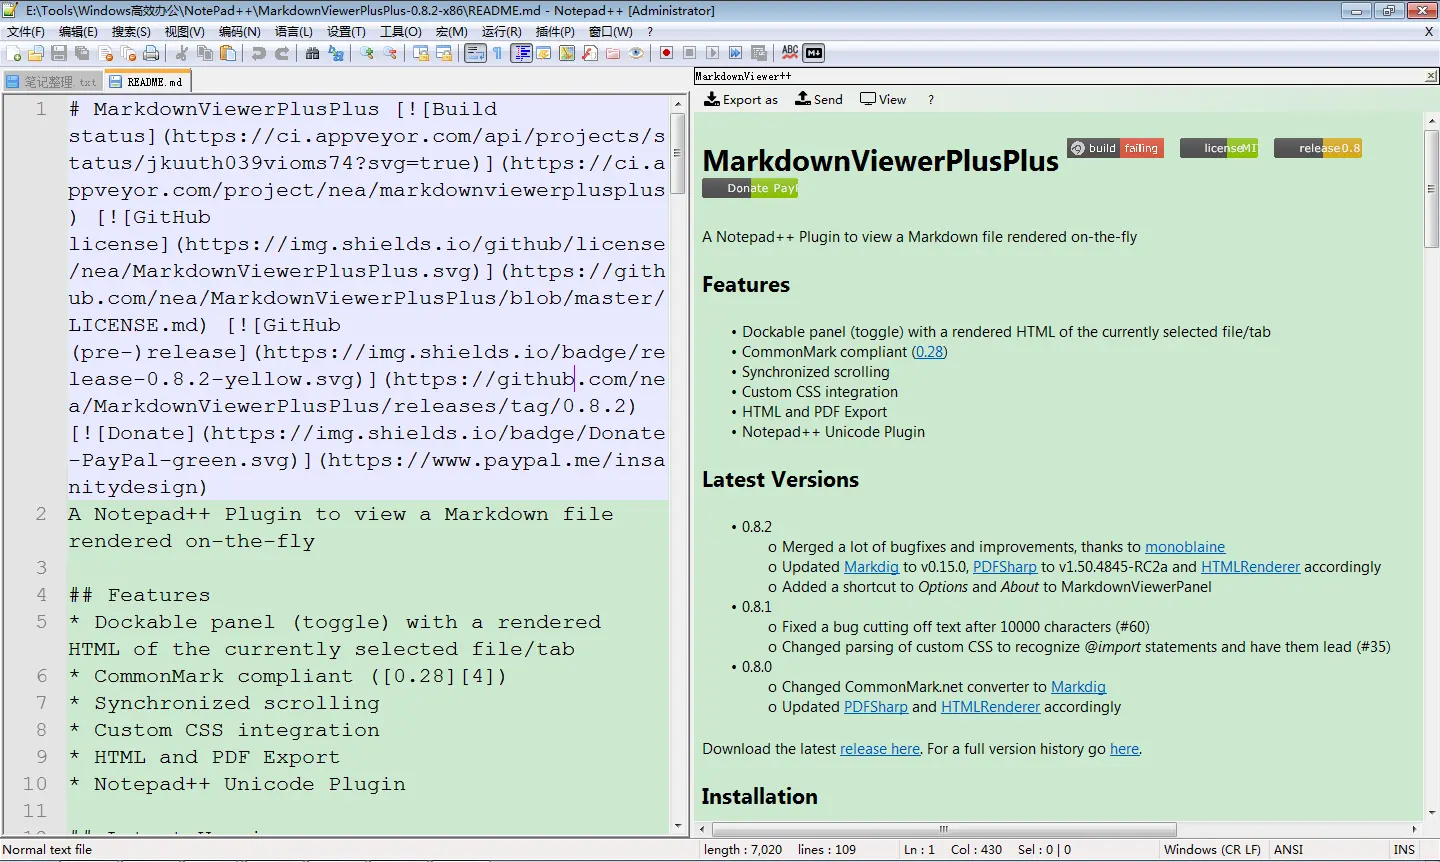
Task: Click the build failing badge
Action: click(x=1115, y=148)
